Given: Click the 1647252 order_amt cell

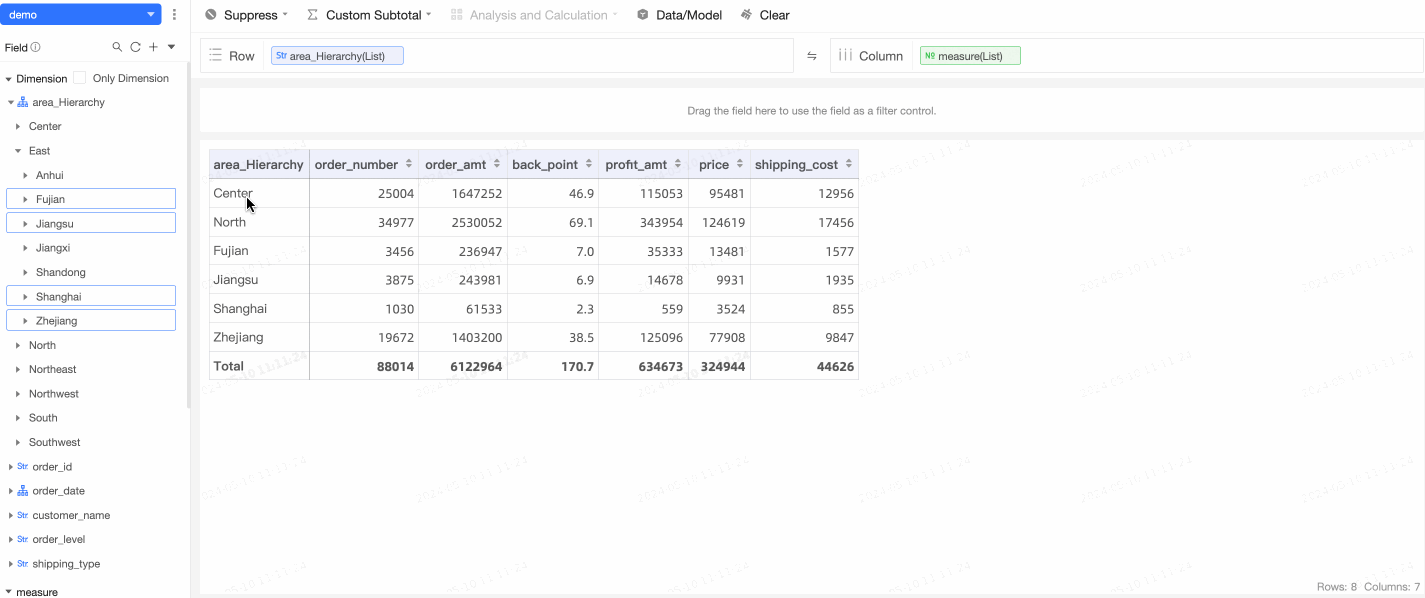Looking at the screenshot, I should coord(463,194).
